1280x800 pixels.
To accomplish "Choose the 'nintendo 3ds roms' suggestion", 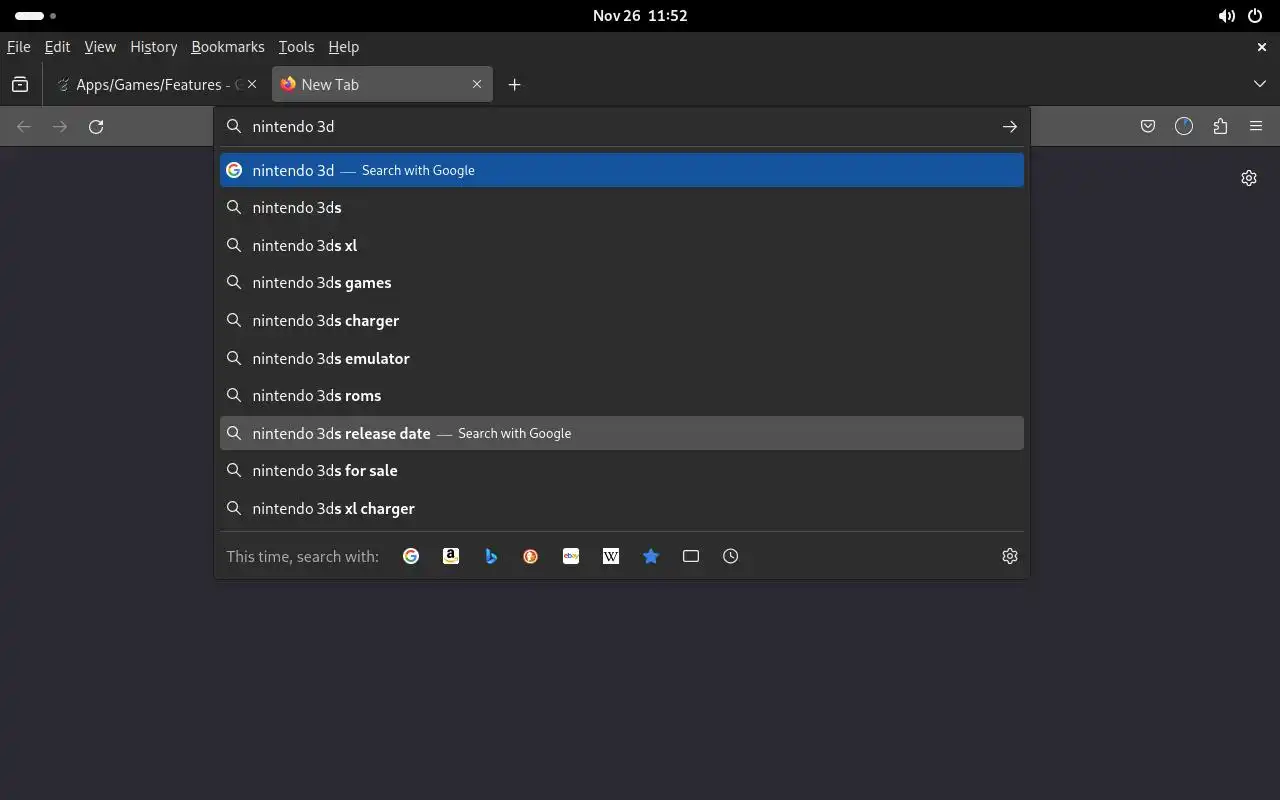I will click(x=622, y=396).
